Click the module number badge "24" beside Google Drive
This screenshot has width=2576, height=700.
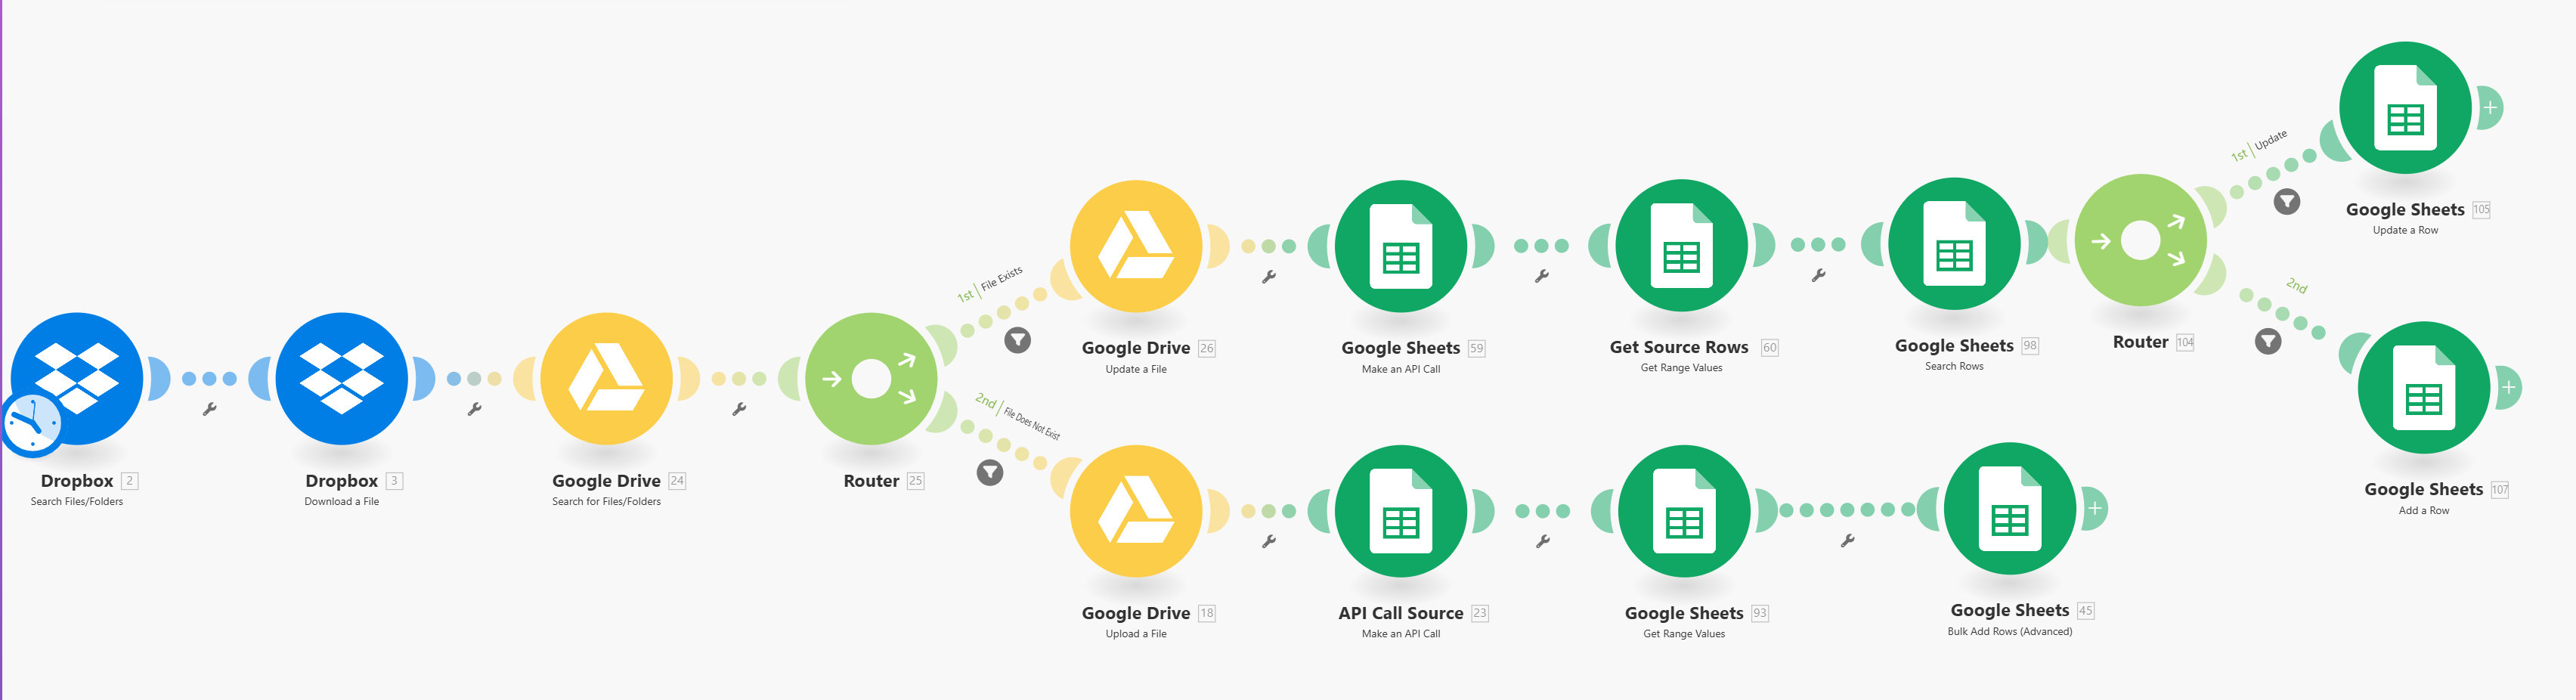point(677,481)
